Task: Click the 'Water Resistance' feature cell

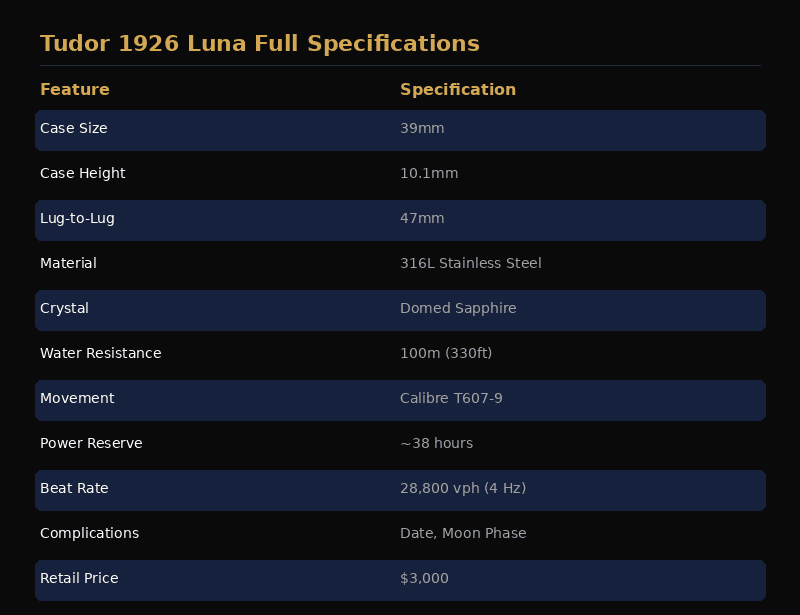Action: (x=101, y=353)
